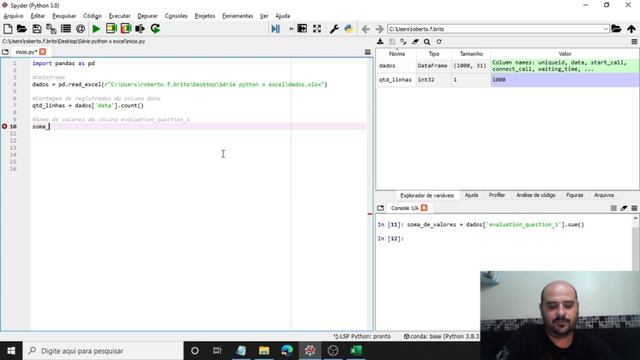The width and height of the screenshot is (640, 360).
Task: Search variables by name
Action: (427, 42)
